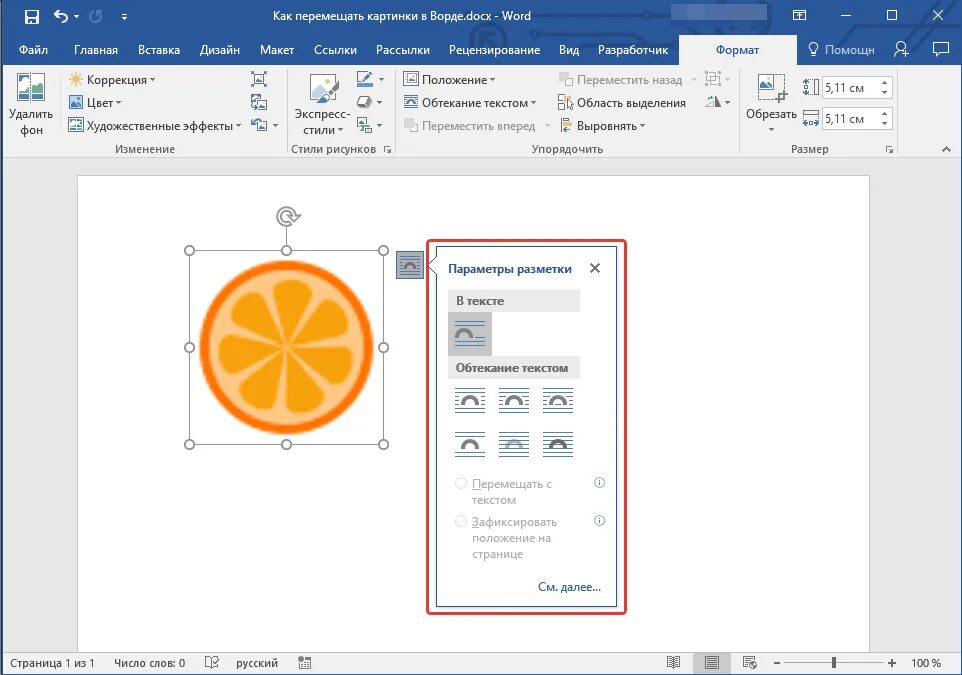Screen dimensions: 962x675
Task: Click Удалить фон button
Action: [x=31, y=104]
